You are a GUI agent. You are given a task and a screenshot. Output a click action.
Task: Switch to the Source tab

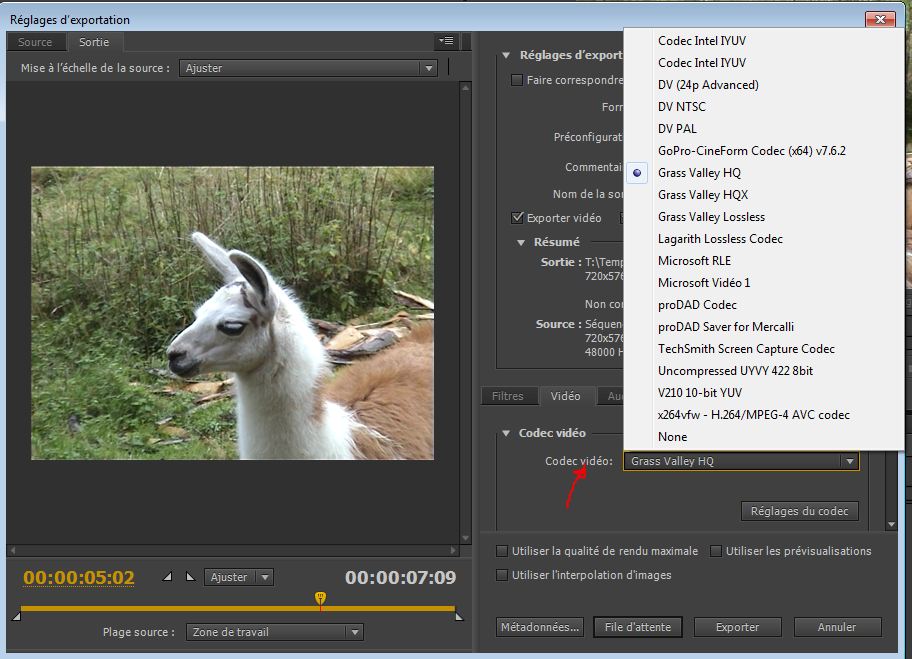35,42
